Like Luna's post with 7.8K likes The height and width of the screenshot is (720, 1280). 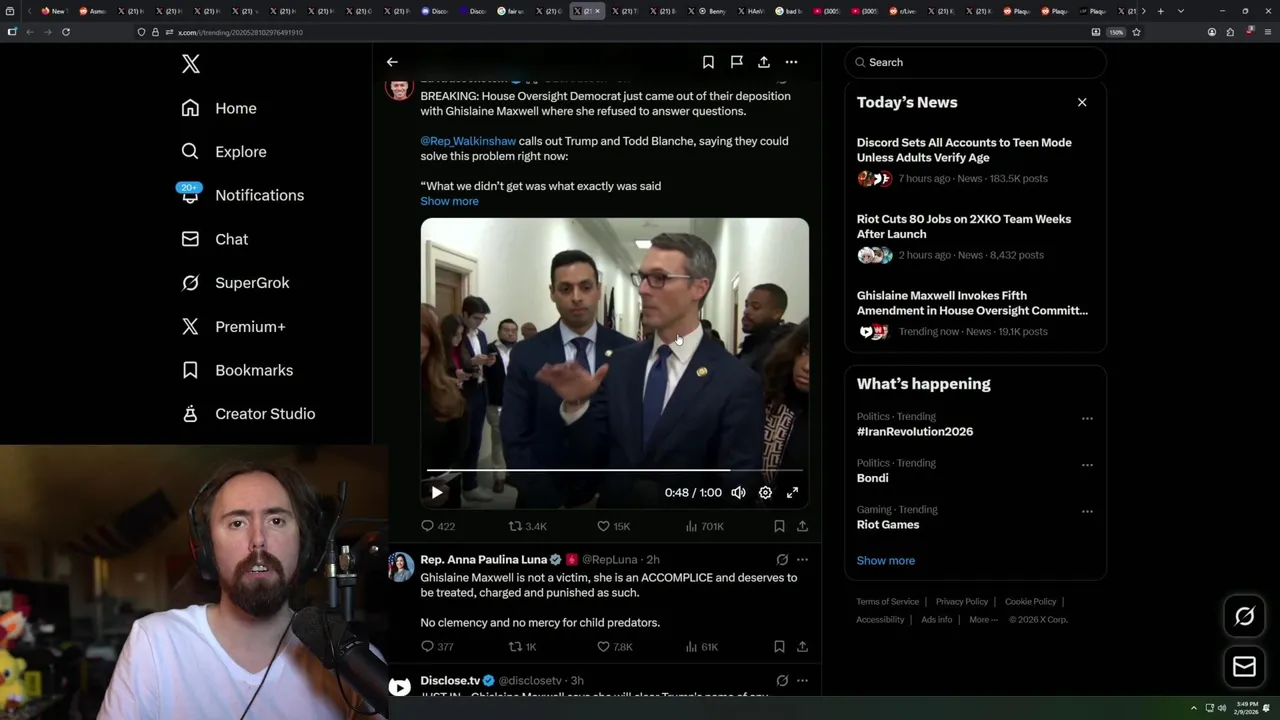coord(614,647)
